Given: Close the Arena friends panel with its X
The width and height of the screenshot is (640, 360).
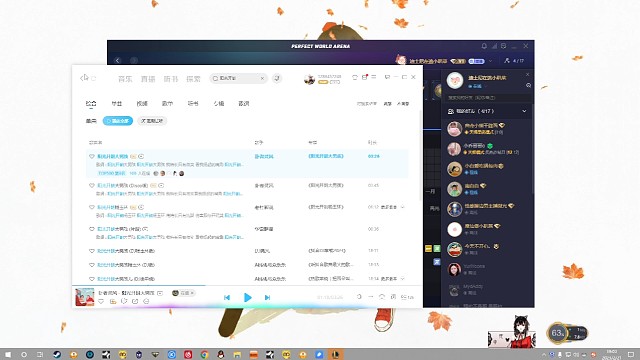Looking at the screenshot, I should coord(527,74).
